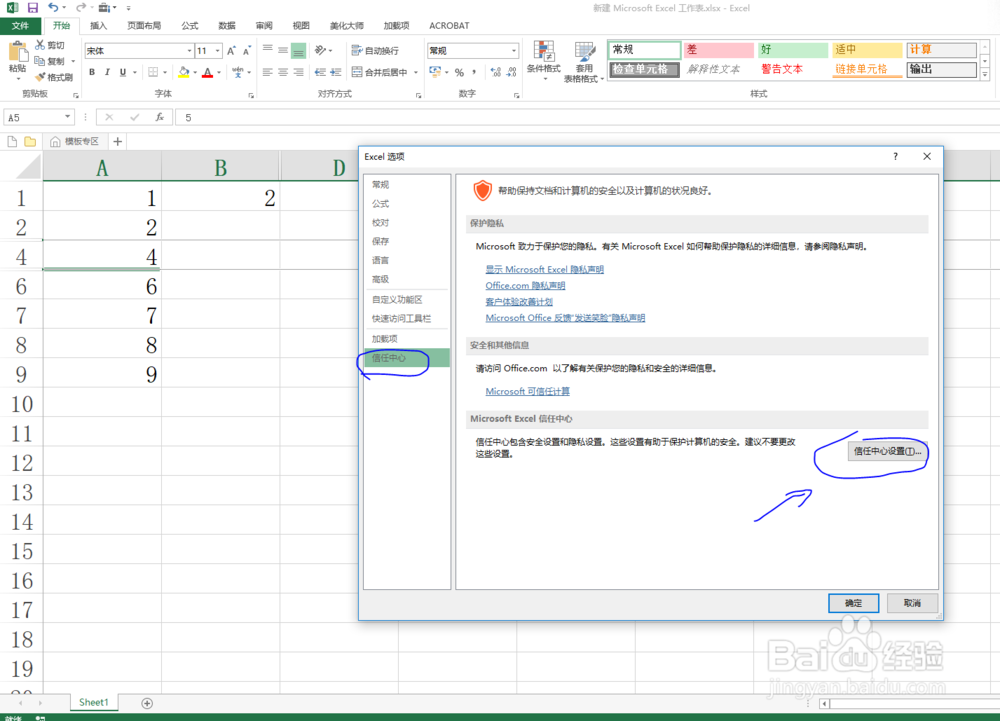Cut selection with the 剪切 scissors icon

[50, 45]
